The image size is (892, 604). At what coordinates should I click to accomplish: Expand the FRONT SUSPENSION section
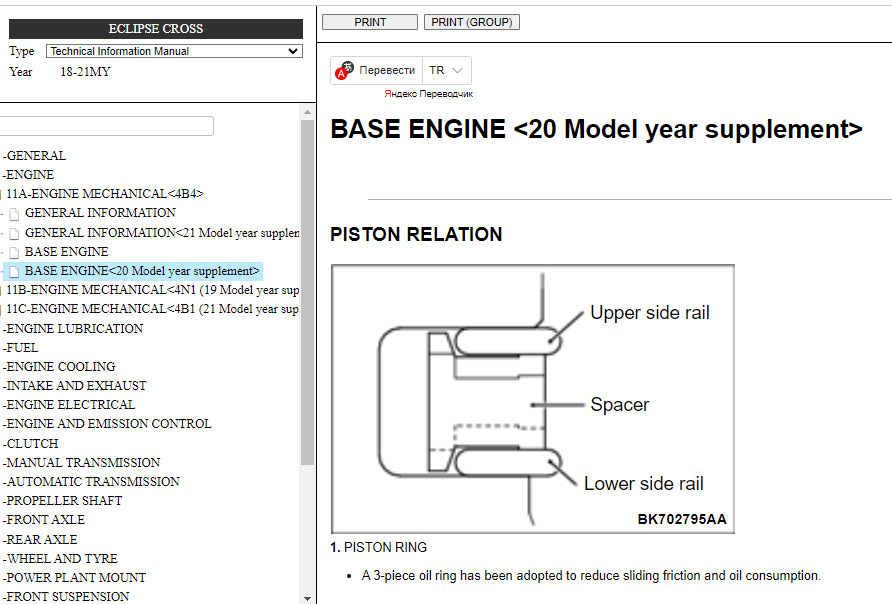(x=66, y=597)
